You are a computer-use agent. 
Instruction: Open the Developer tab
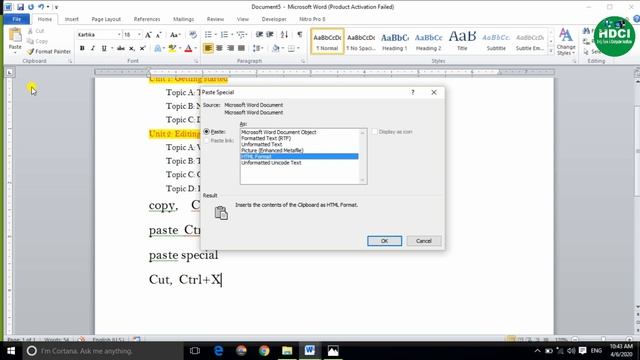pyautogui.click(x=274, y=19)
